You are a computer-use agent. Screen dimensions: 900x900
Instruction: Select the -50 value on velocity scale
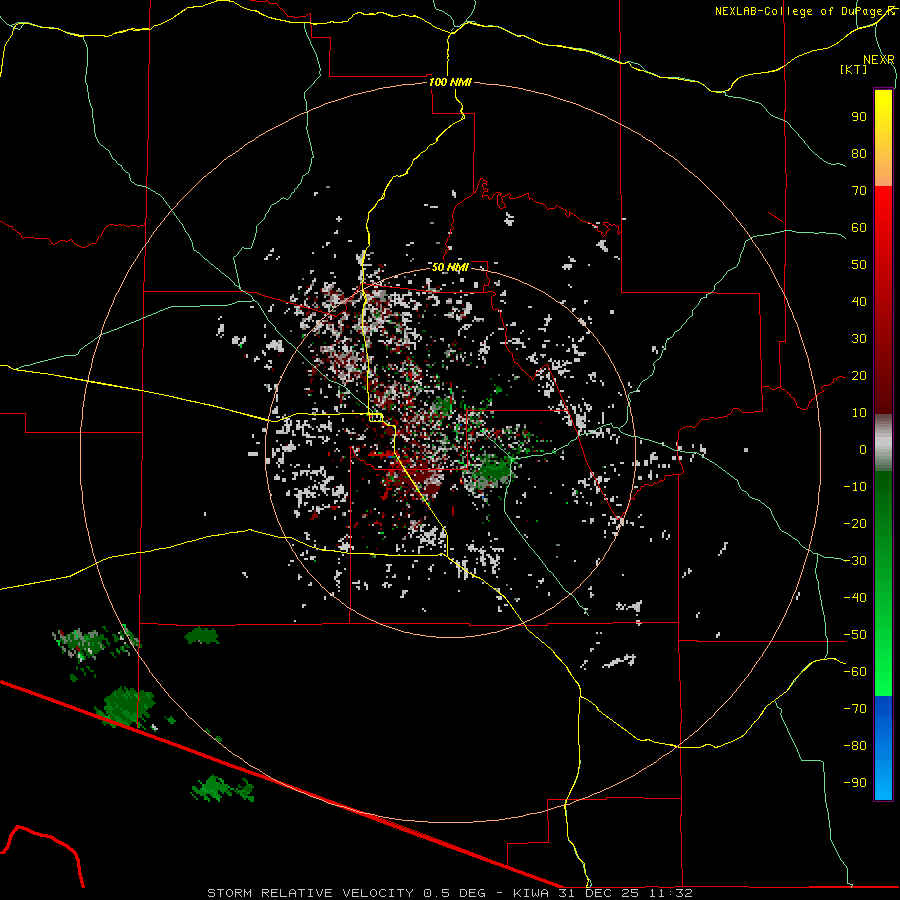(x=855, y=635)
